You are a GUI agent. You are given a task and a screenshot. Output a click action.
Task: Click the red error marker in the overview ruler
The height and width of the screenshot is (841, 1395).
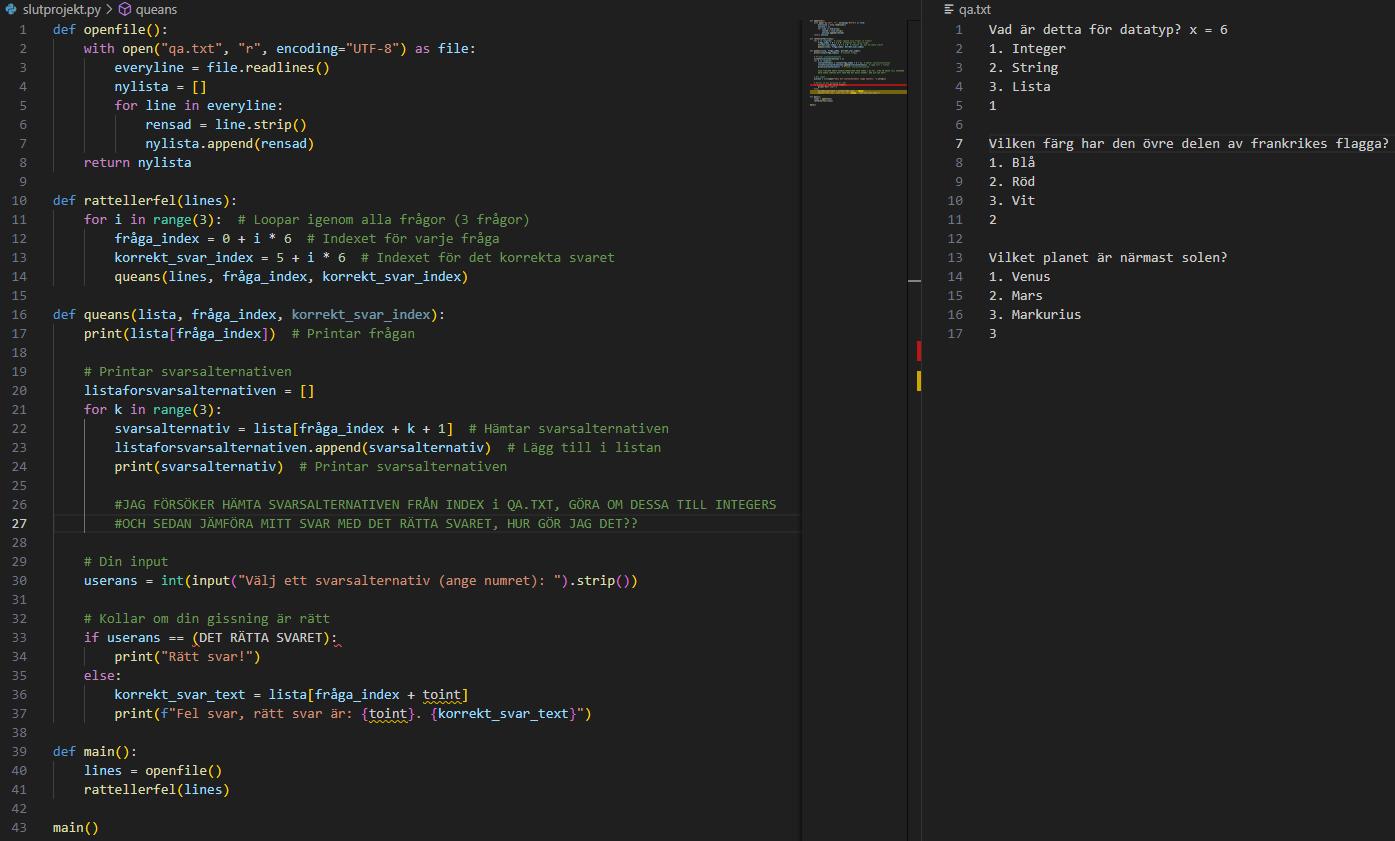[918, 351]
